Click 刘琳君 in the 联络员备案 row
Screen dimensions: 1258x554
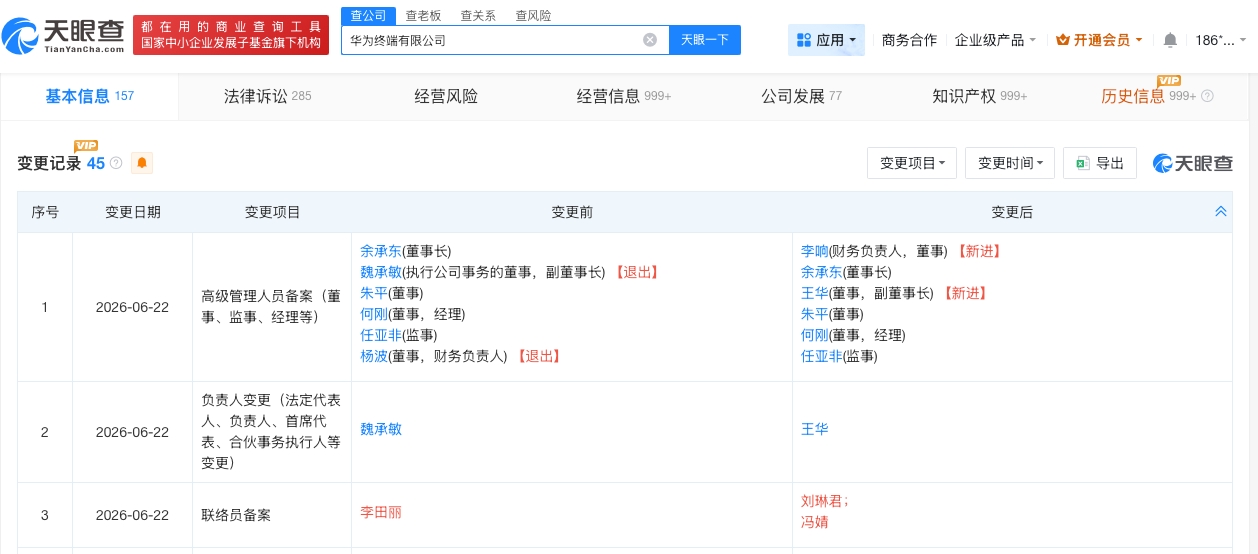coord(824,501)
